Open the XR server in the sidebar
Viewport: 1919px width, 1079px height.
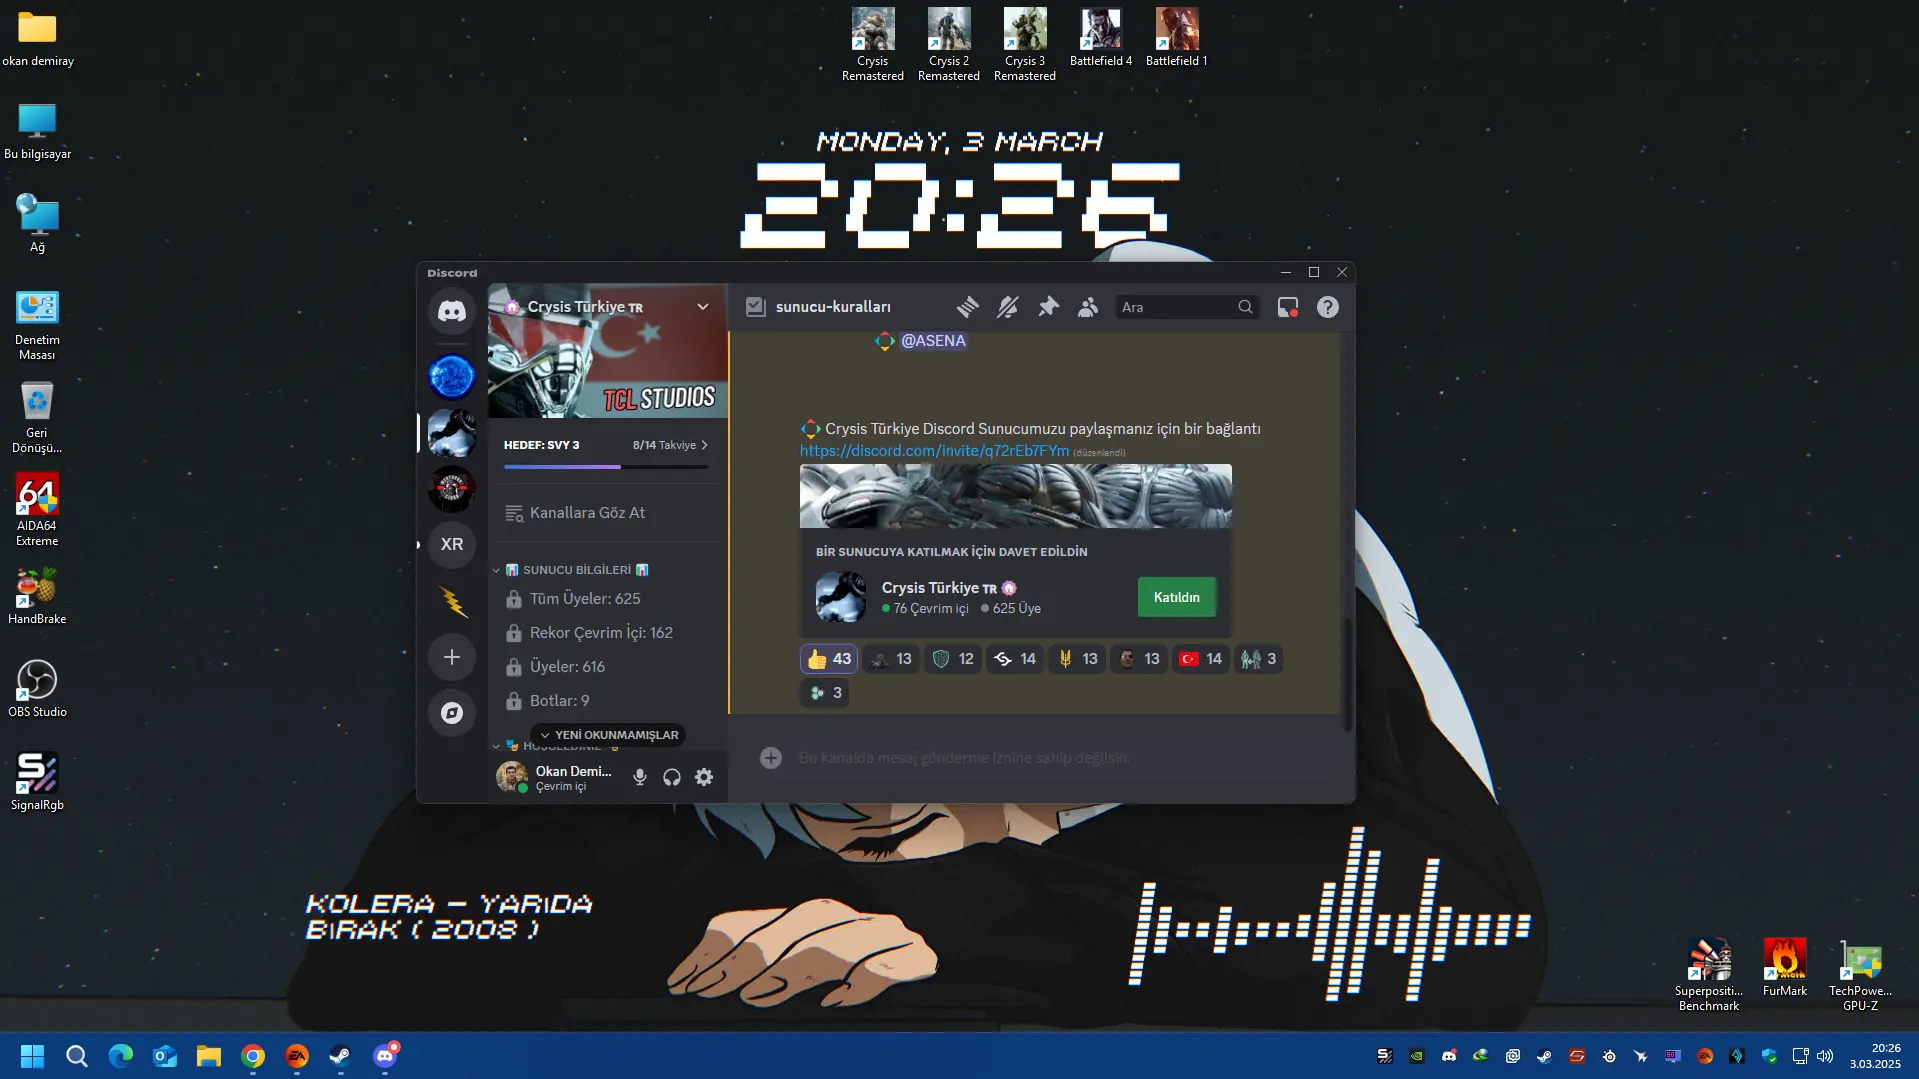click(452, 544)
